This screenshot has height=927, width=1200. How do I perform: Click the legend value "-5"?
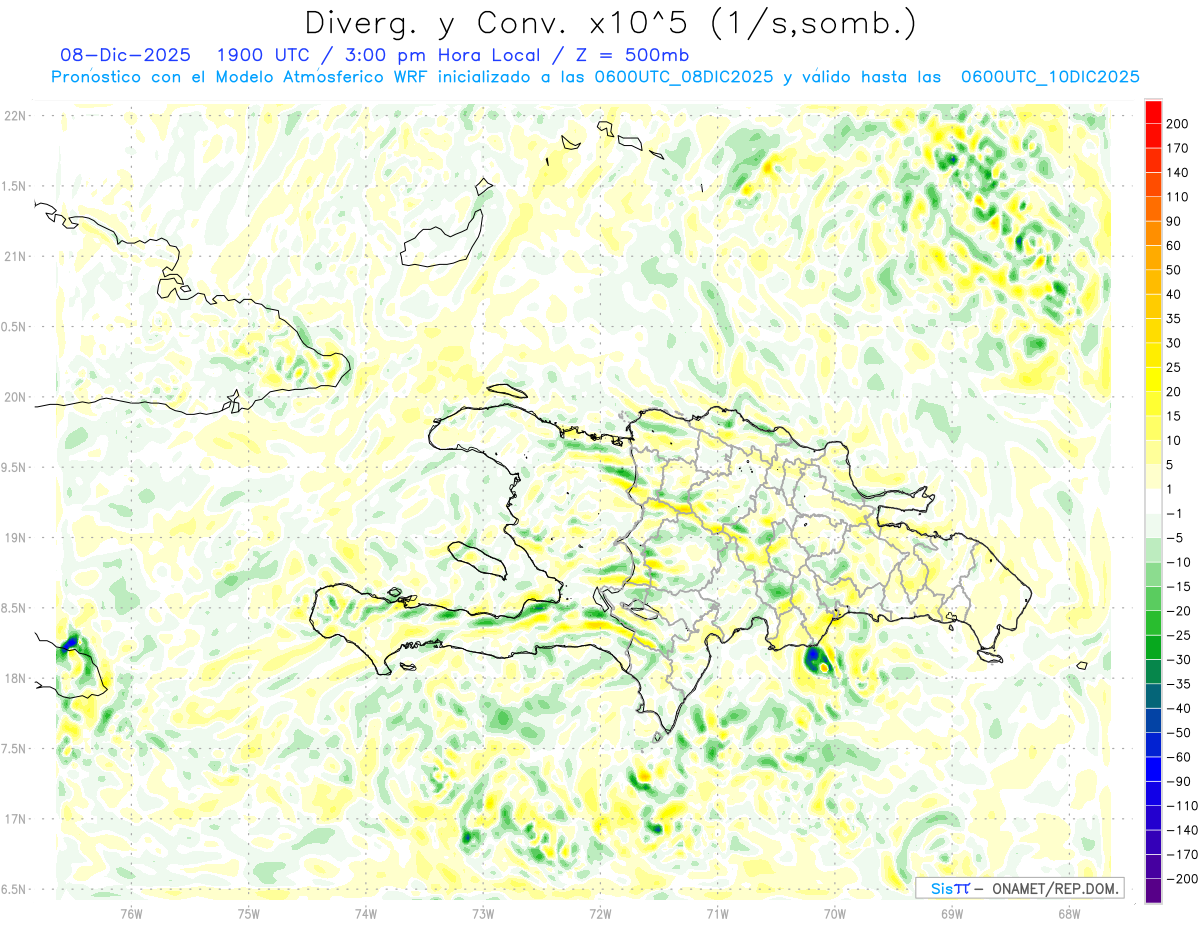[x=1173, y=538]
